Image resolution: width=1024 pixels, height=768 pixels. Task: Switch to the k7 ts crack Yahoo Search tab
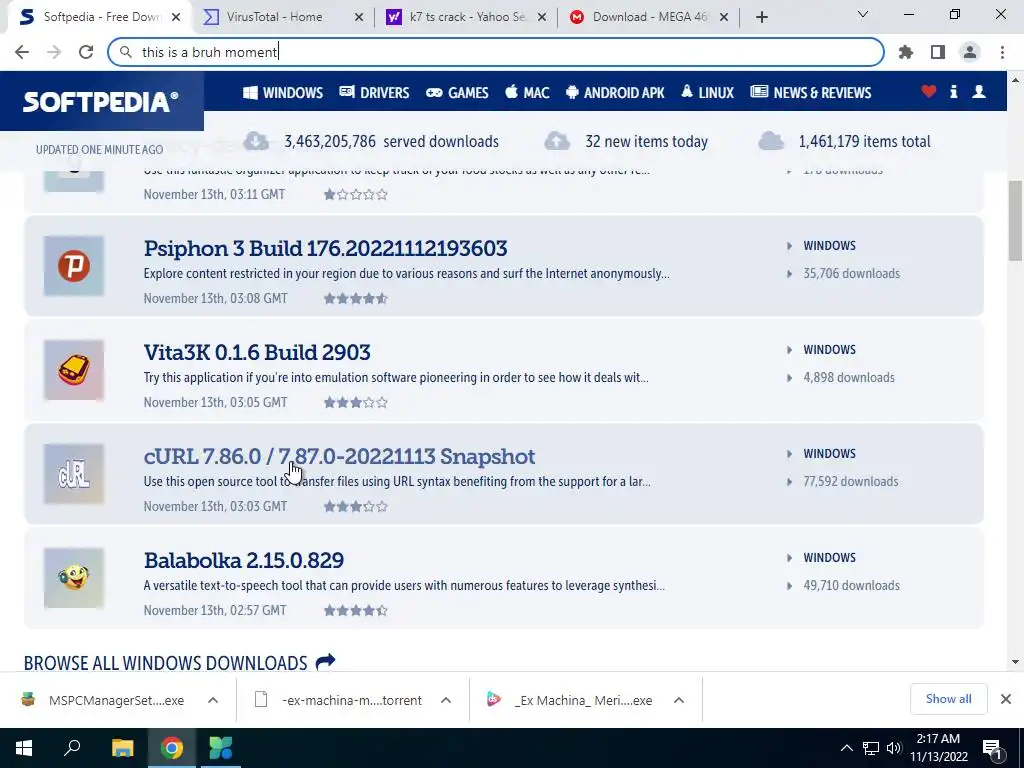[468, 17]
